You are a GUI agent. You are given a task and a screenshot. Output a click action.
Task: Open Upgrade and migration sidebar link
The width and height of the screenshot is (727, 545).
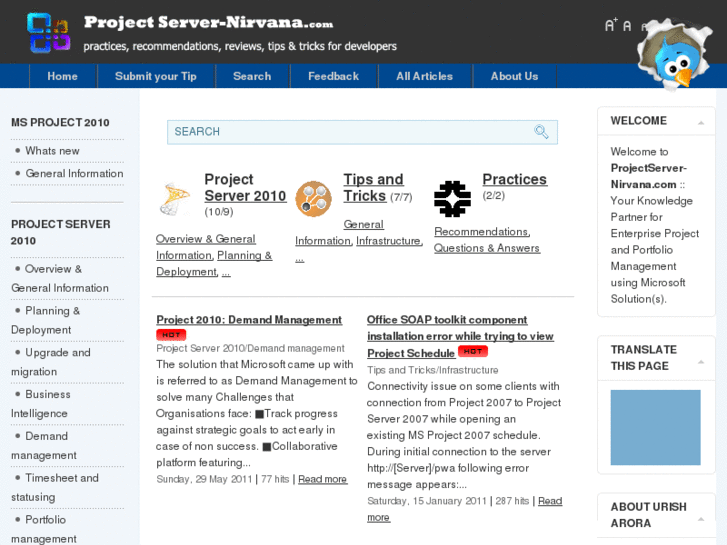(51, 362)
